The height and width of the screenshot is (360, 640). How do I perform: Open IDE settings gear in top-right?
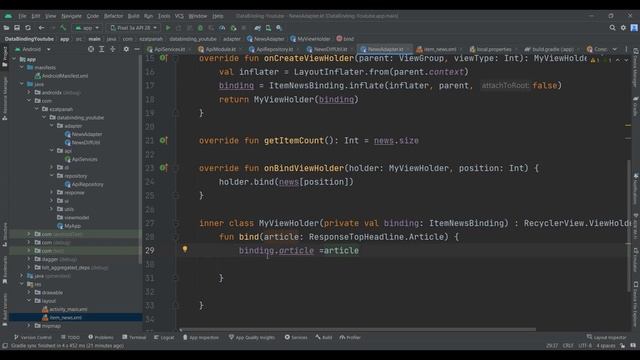[623, 28]
